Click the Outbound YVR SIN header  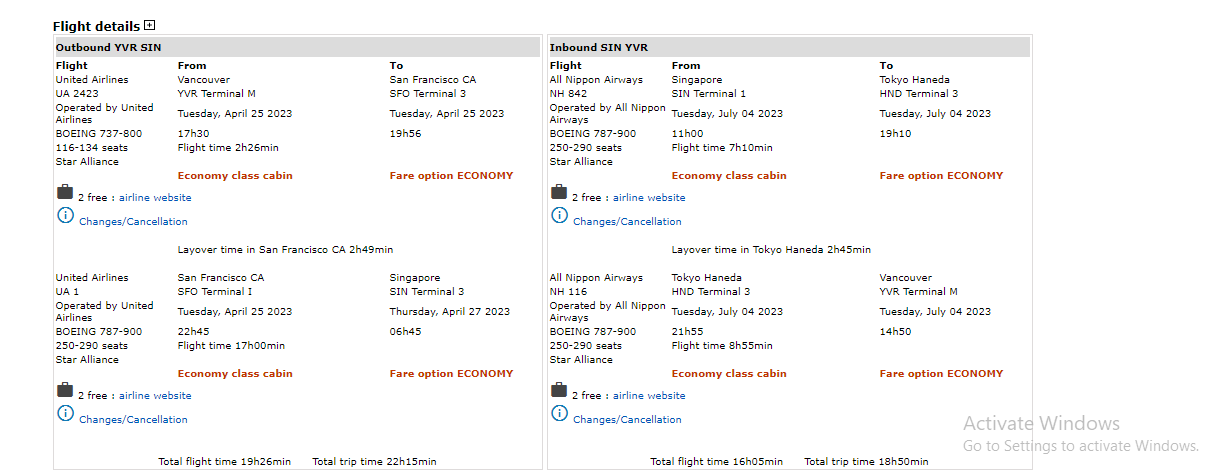[108, 47]
